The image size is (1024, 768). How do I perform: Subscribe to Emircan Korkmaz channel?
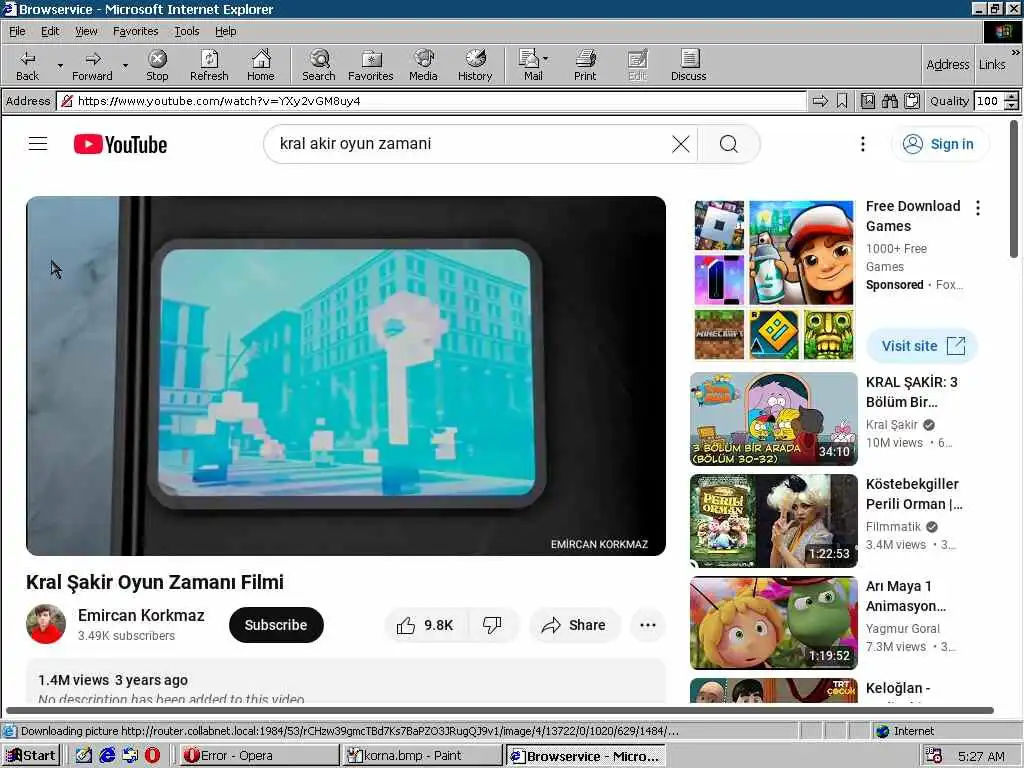point(276,625)
